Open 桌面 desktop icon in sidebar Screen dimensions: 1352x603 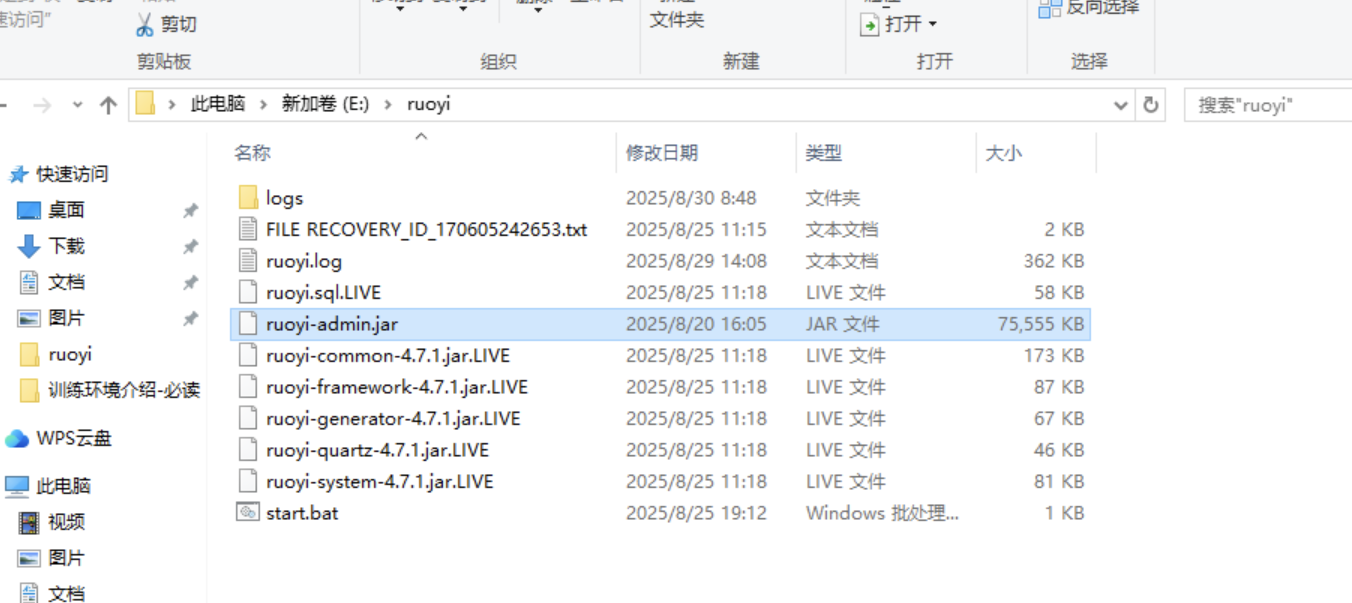29,210
